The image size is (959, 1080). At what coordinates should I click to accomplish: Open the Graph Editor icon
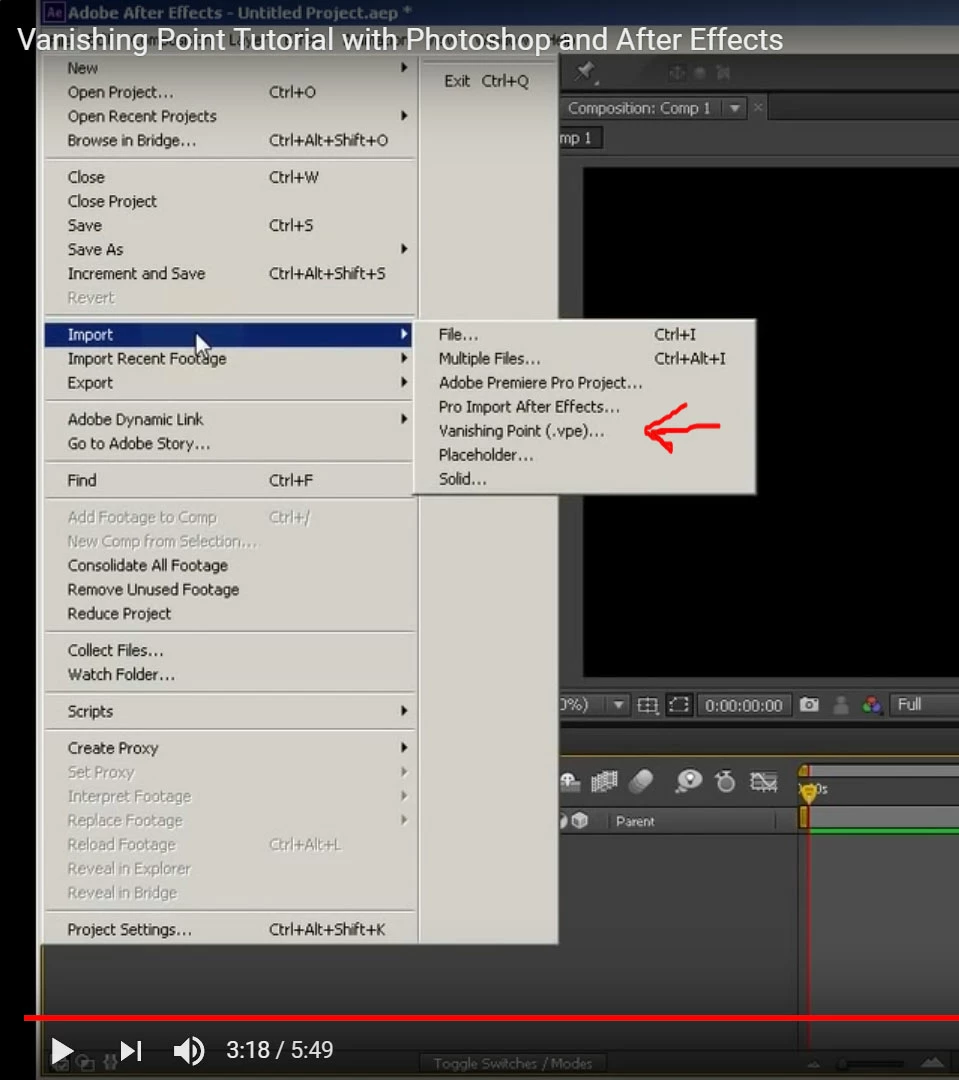pyautogui.click(x=763, y=781)
